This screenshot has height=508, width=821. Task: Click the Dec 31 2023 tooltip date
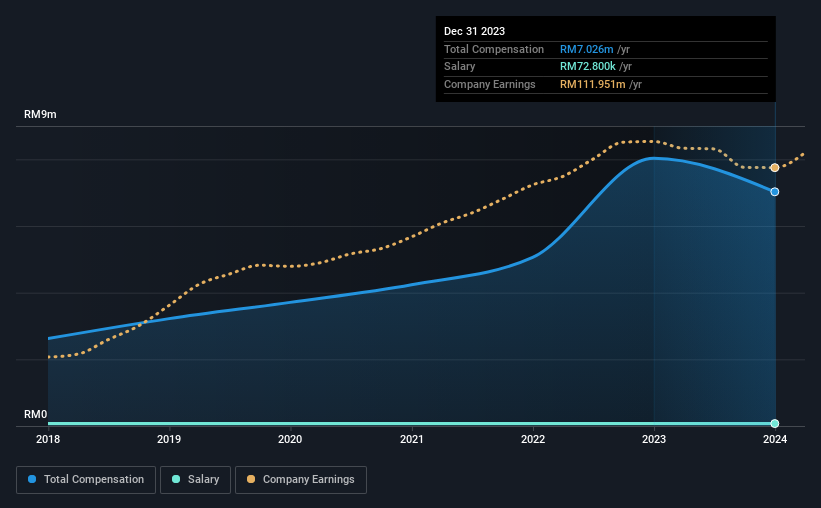474,31
